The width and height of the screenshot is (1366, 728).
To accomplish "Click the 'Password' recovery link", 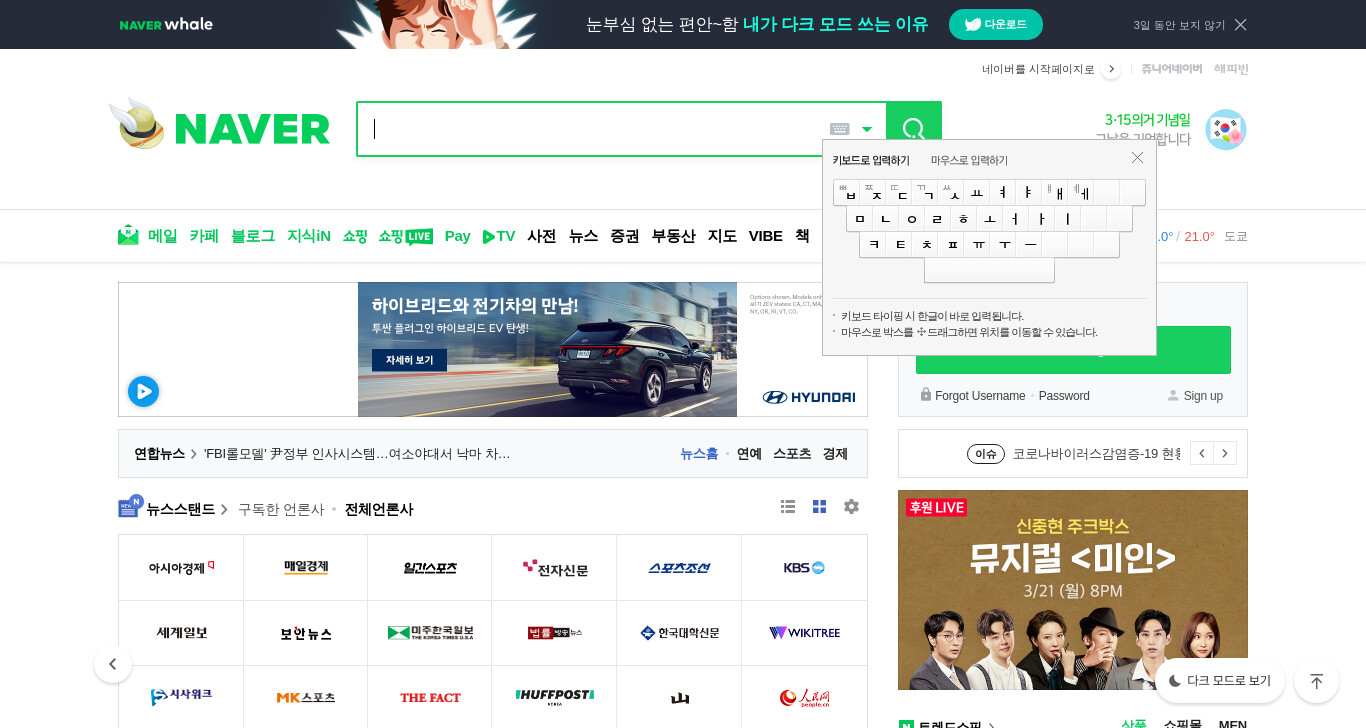I will [1064, 396].
